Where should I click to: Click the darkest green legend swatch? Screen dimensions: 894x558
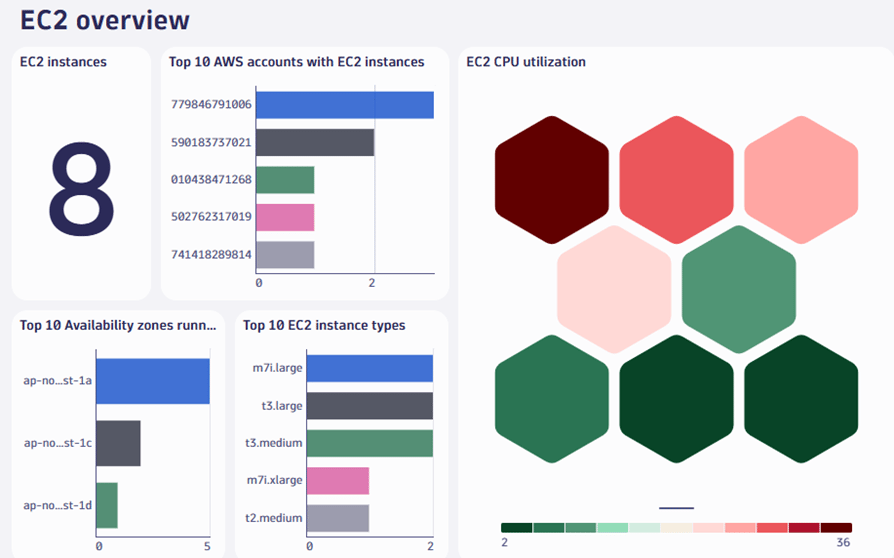517,527
